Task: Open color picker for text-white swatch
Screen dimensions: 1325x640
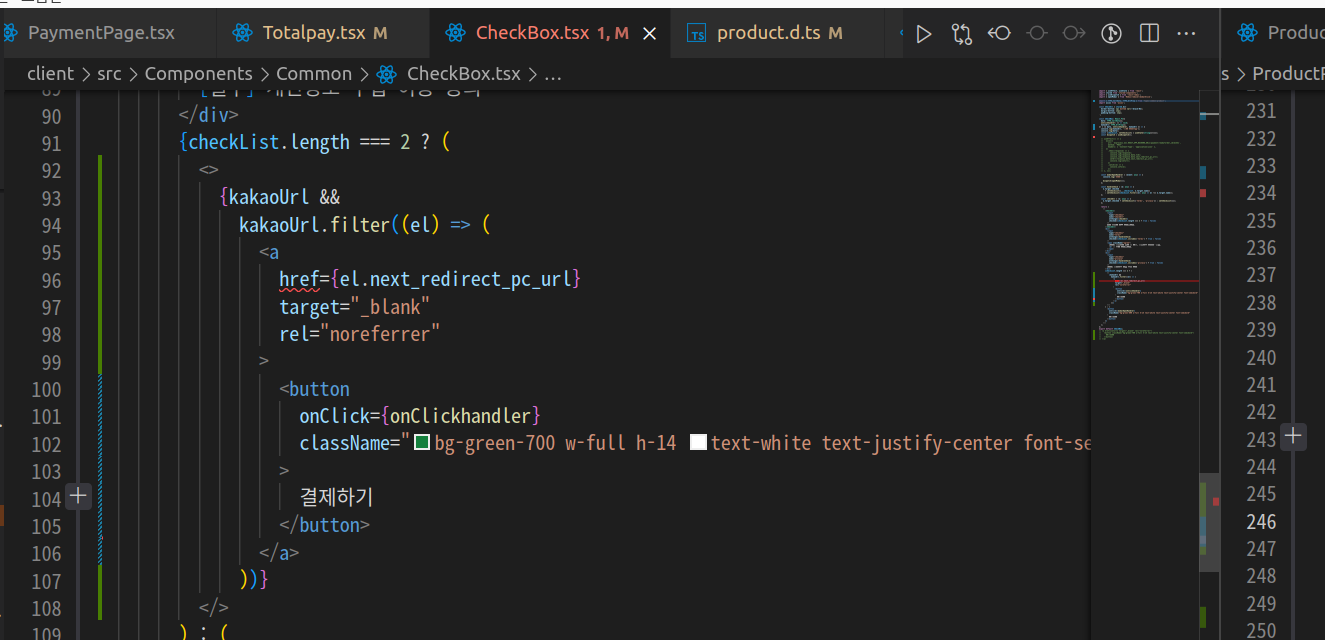Action: point(699,442)
